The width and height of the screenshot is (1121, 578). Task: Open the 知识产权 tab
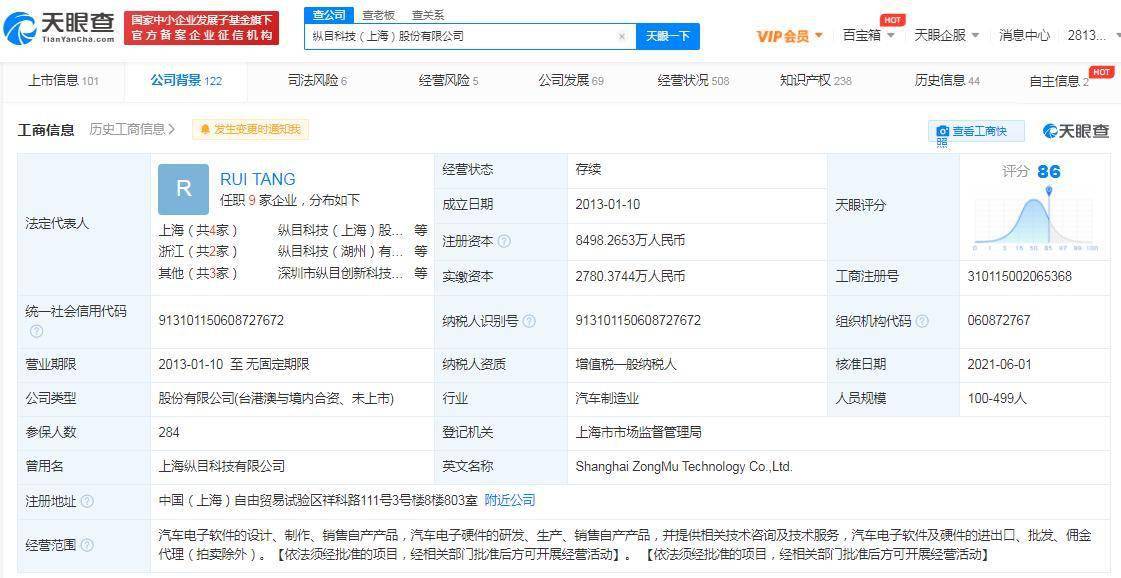(816, 81)
